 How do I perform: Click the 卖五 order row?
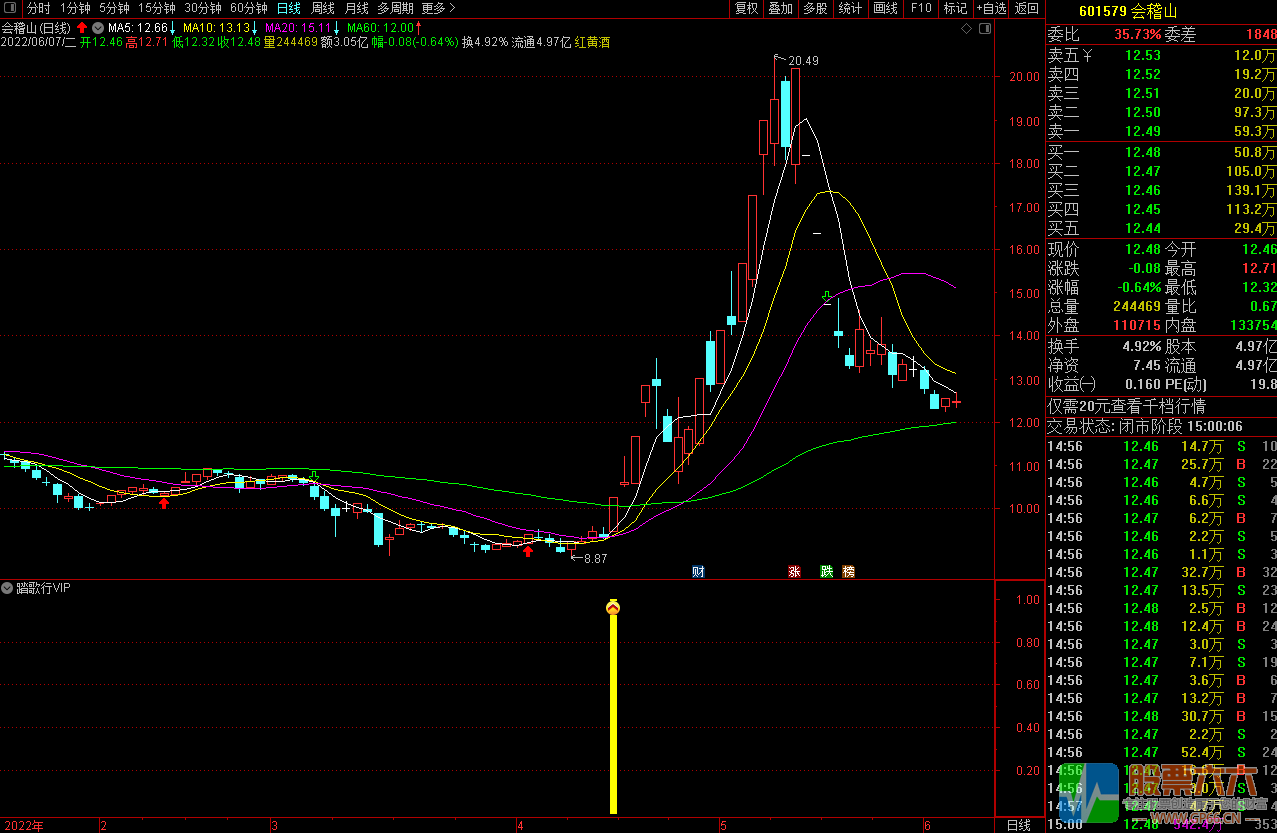[x=1161, y=55]
